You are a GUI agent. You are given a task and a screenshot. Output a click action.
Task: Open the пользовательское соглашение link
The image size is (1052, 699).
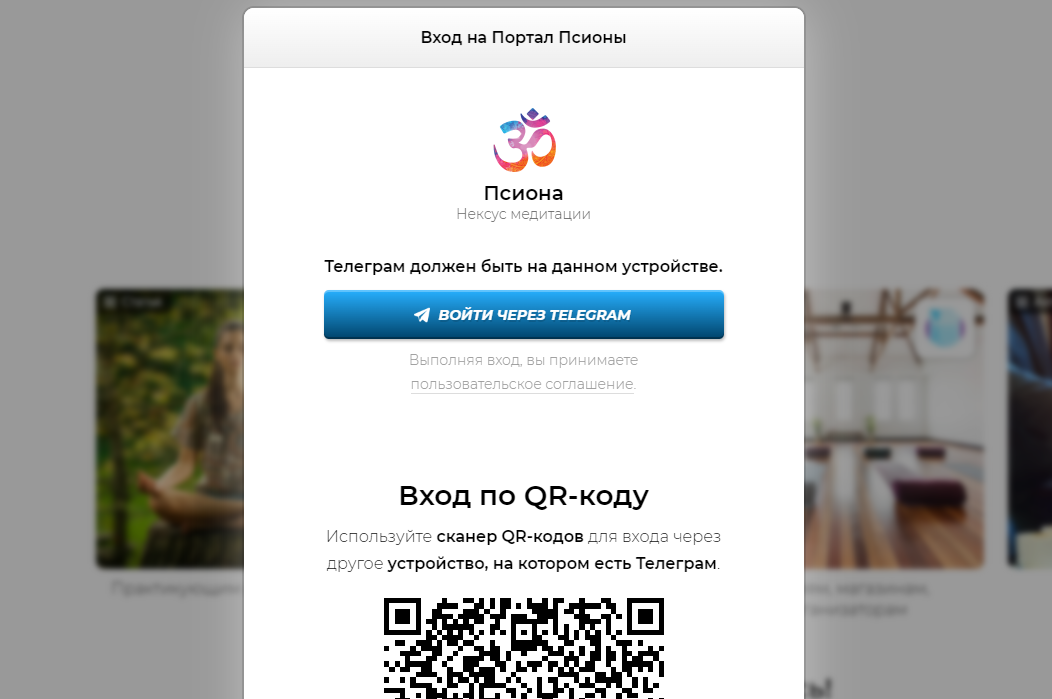[523, 384]
